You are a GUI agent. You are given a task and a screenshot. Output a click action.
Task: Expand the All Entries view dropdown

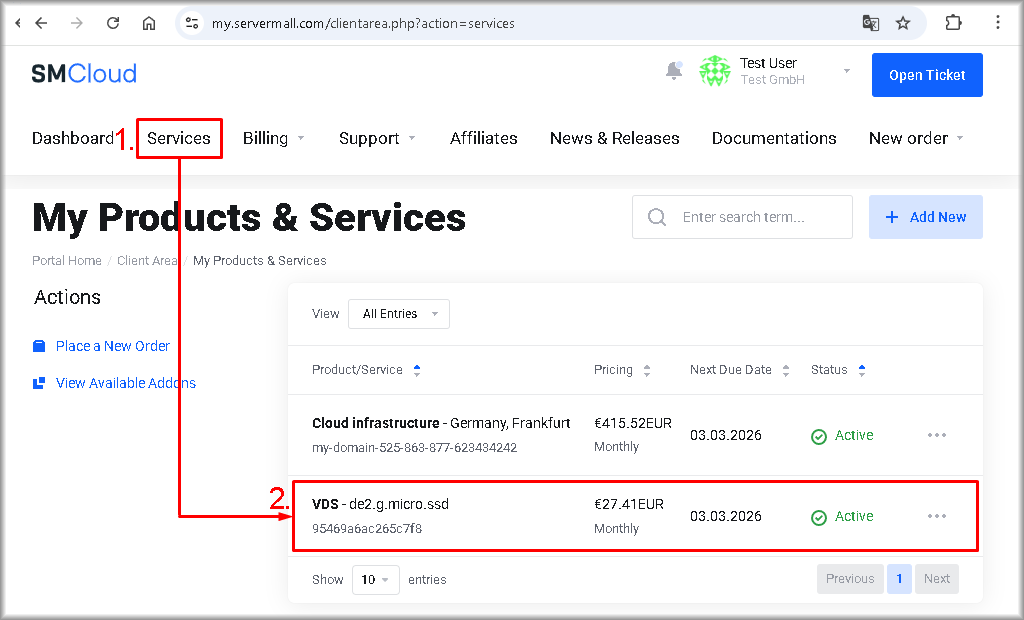tap(399, 314)
